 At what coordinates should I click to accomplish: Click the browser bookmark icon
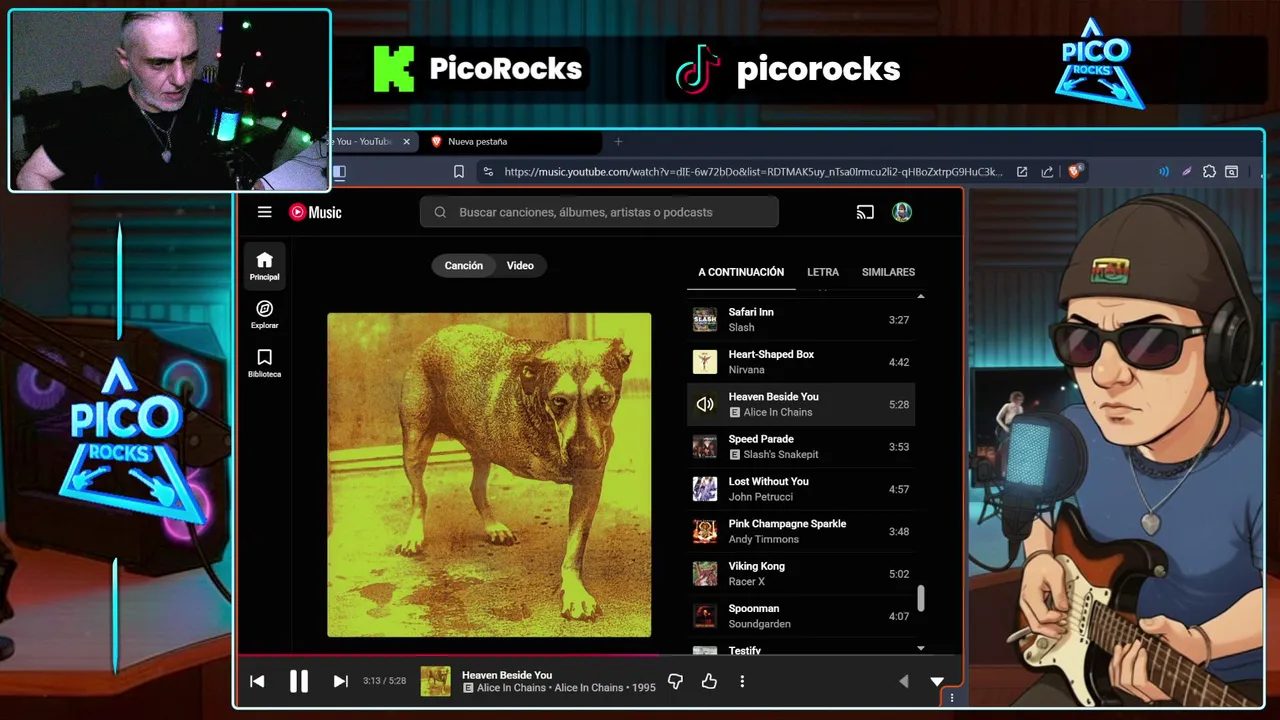(x=458, y=172)
